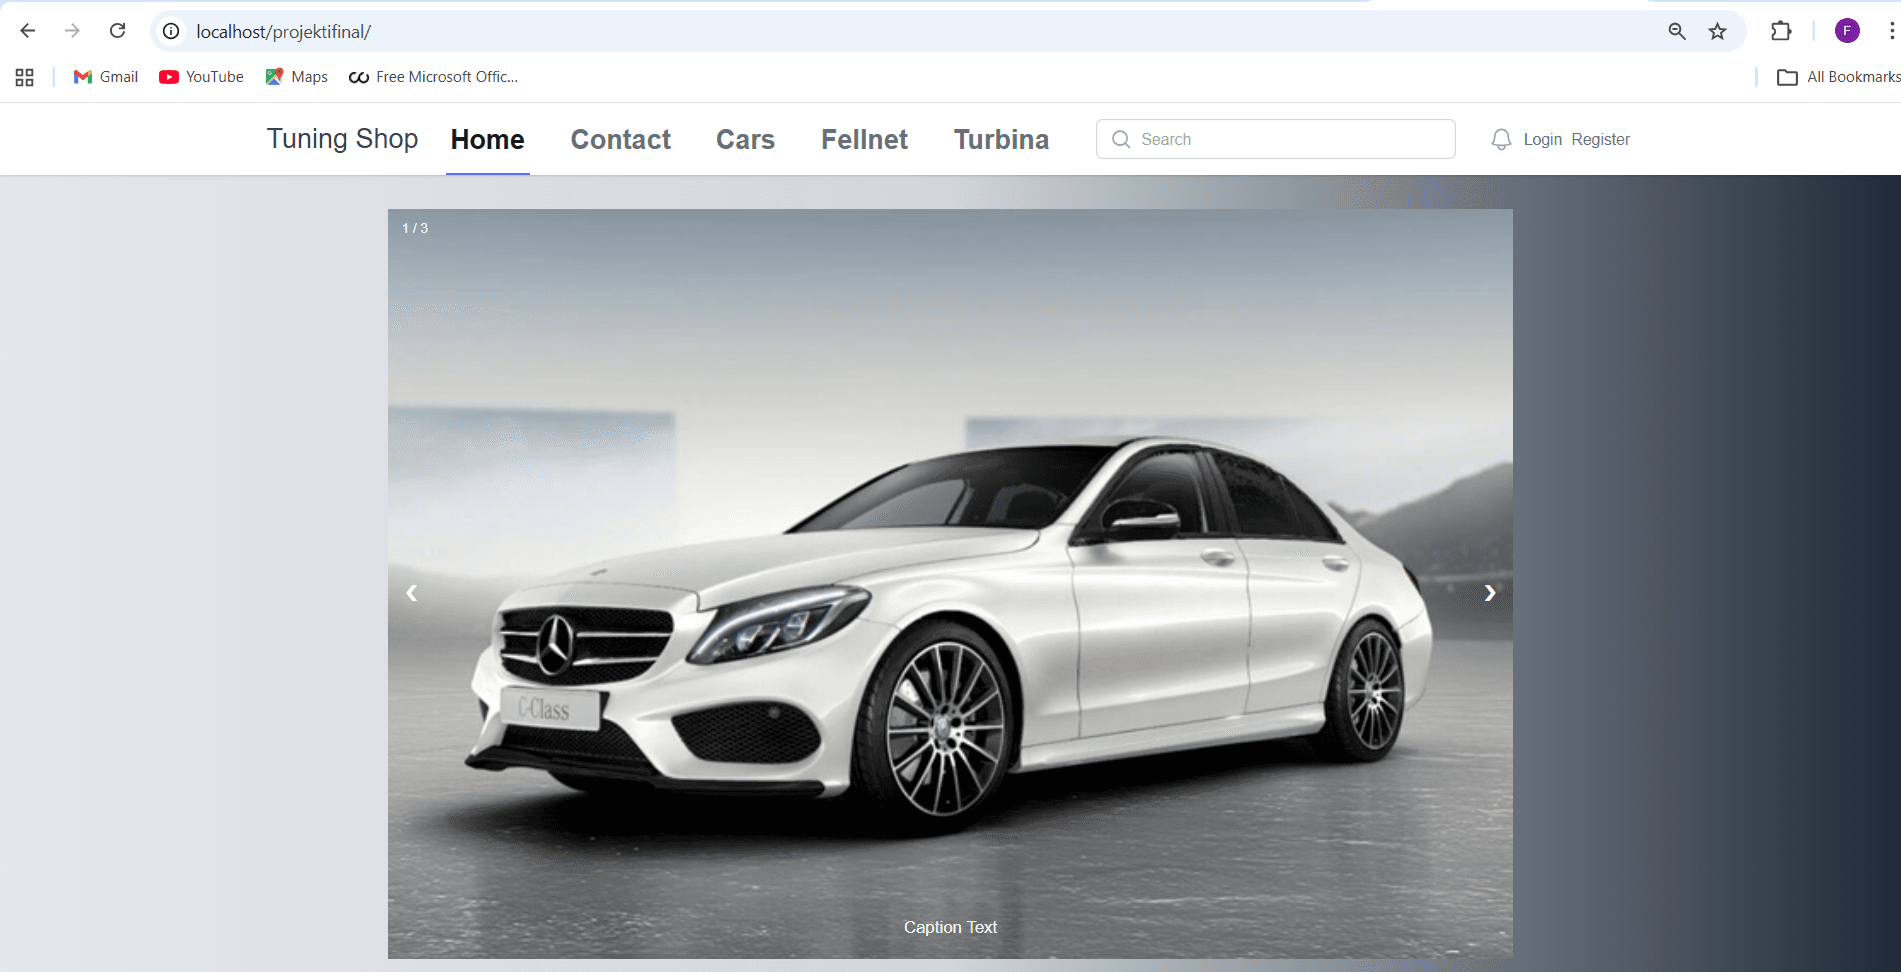
Task: Click the search magnifier inside the search box
Action: 1121,139
